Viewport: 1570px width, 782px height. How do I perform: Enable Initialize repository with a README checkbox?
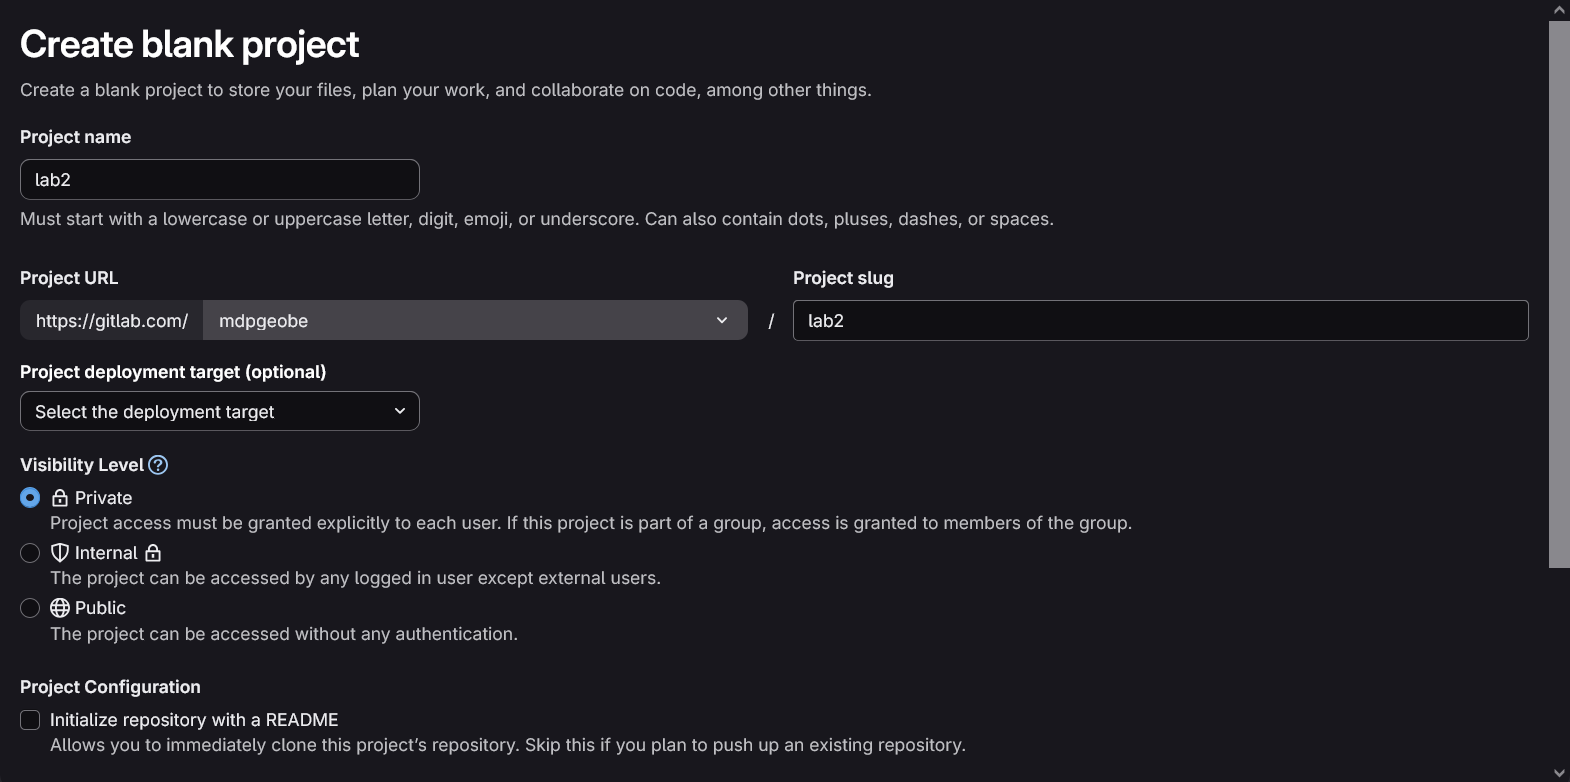click(30, 720)
